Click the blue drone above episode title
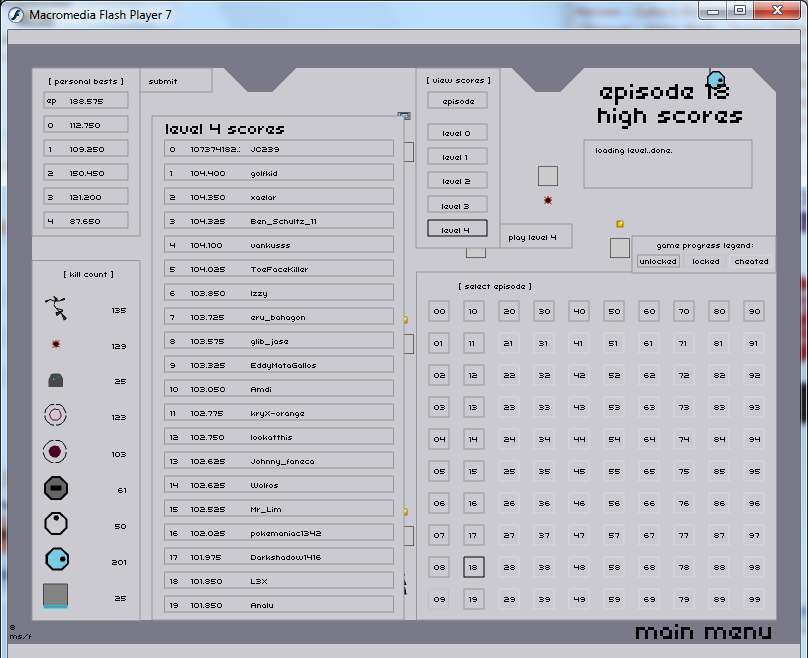Image resolution: width=808 pixels, height=658 pixels. pos(716,81)
